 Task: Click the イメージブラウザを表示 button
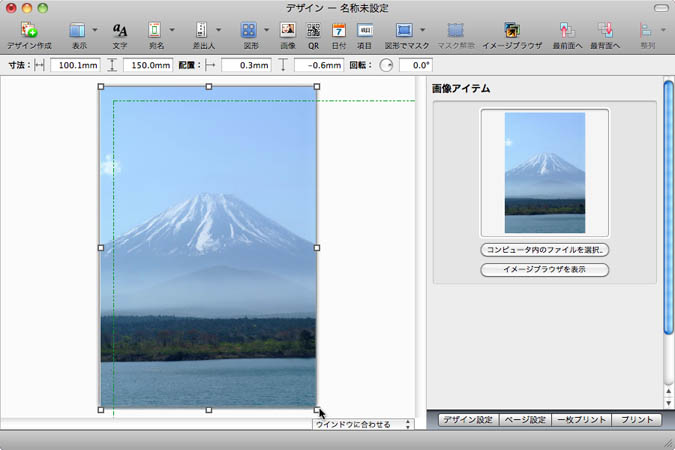[545, 270]
